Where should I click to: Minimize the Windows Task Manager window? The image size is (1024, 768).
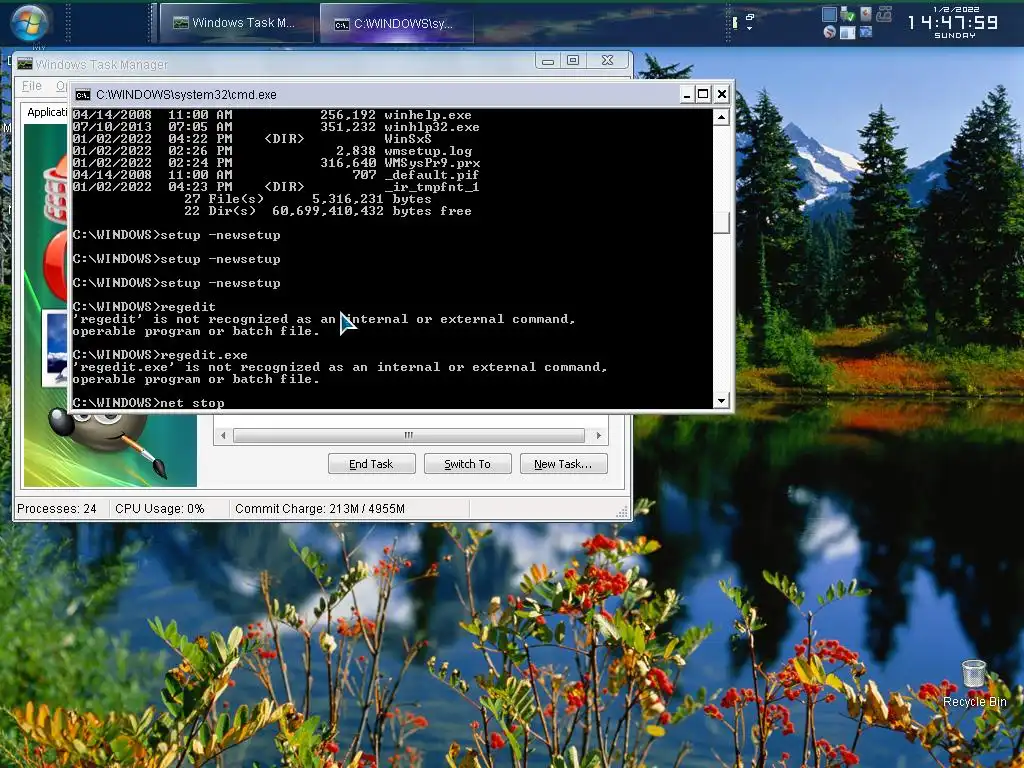coord(547,61)
